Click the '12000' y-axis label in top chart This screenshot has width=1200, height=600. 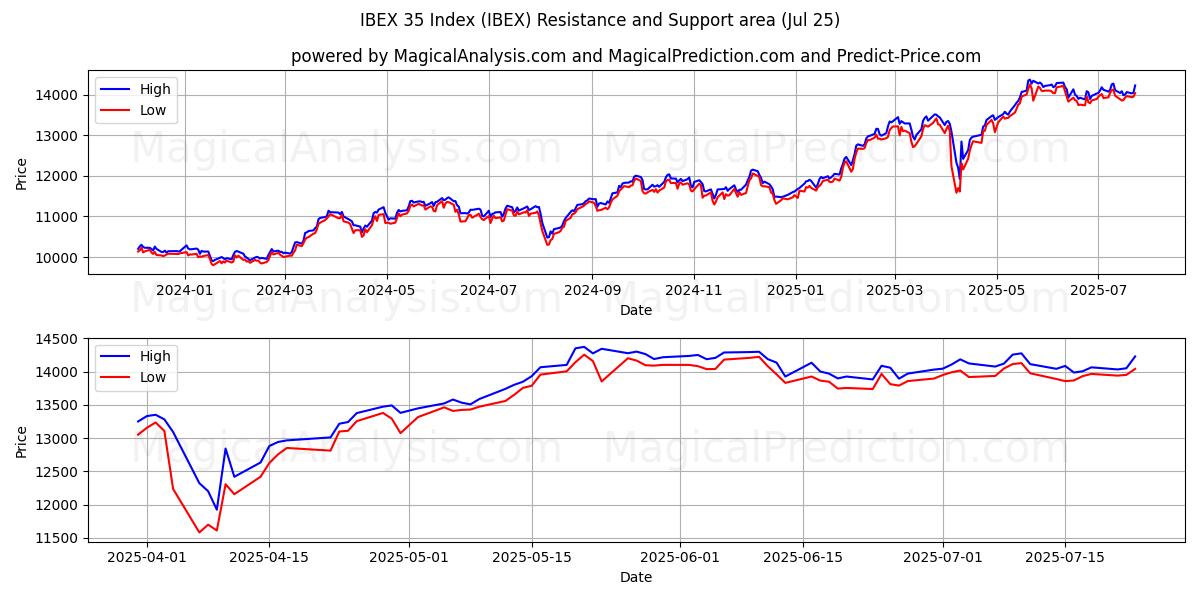click(59, 176)
